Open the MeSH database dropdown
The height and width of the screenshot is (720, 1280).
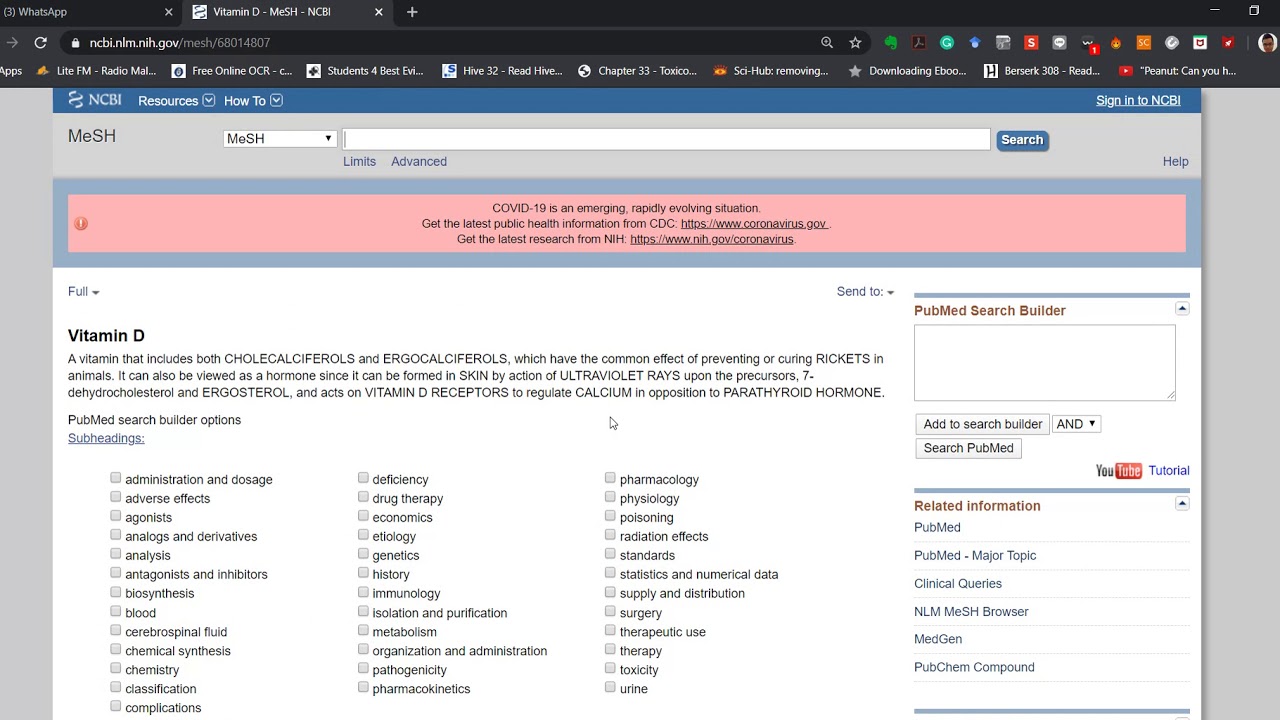(x=280, y=139)
